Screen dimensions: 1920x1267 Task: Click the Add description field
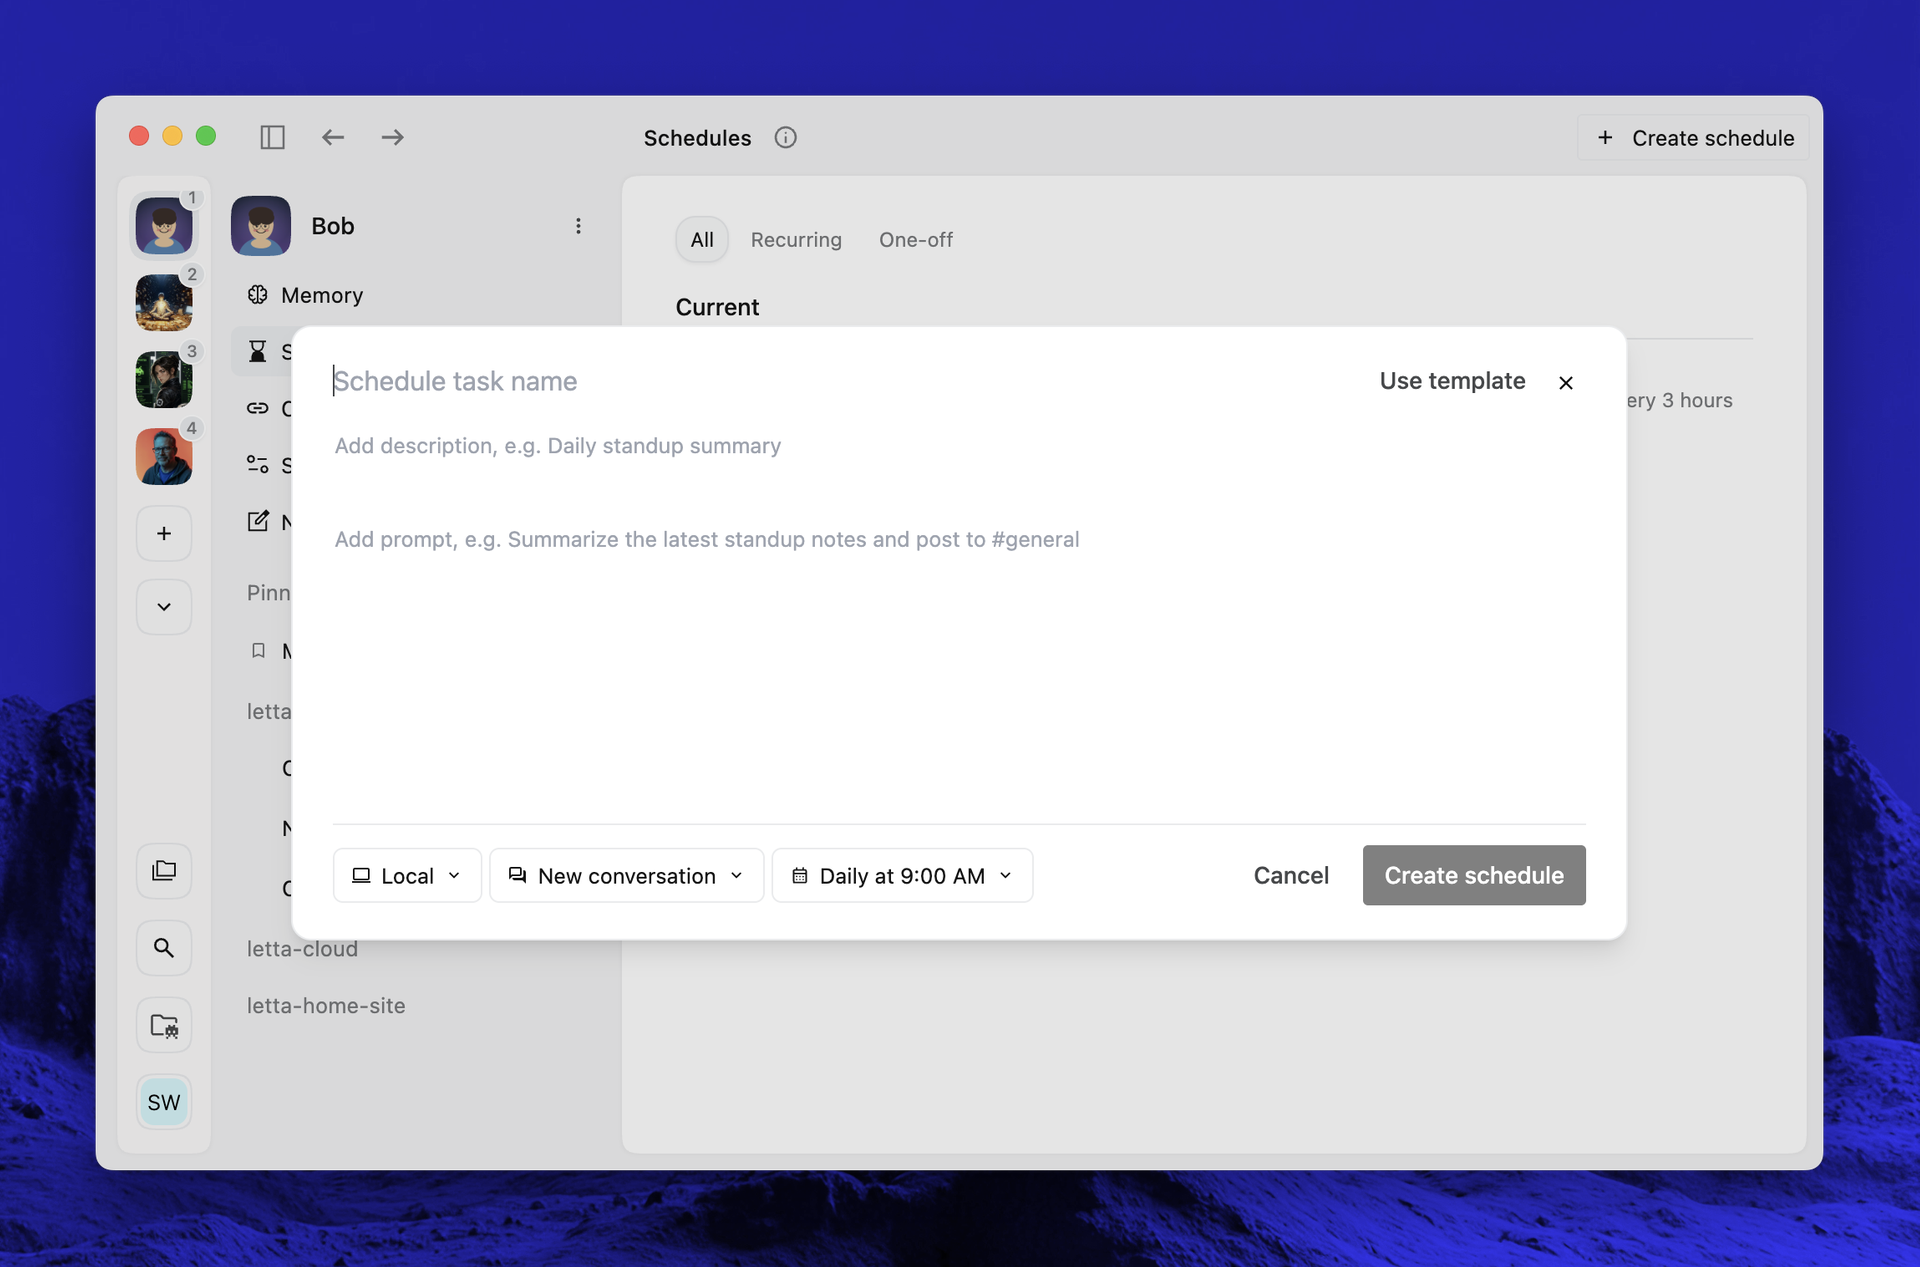pos(958,446)
